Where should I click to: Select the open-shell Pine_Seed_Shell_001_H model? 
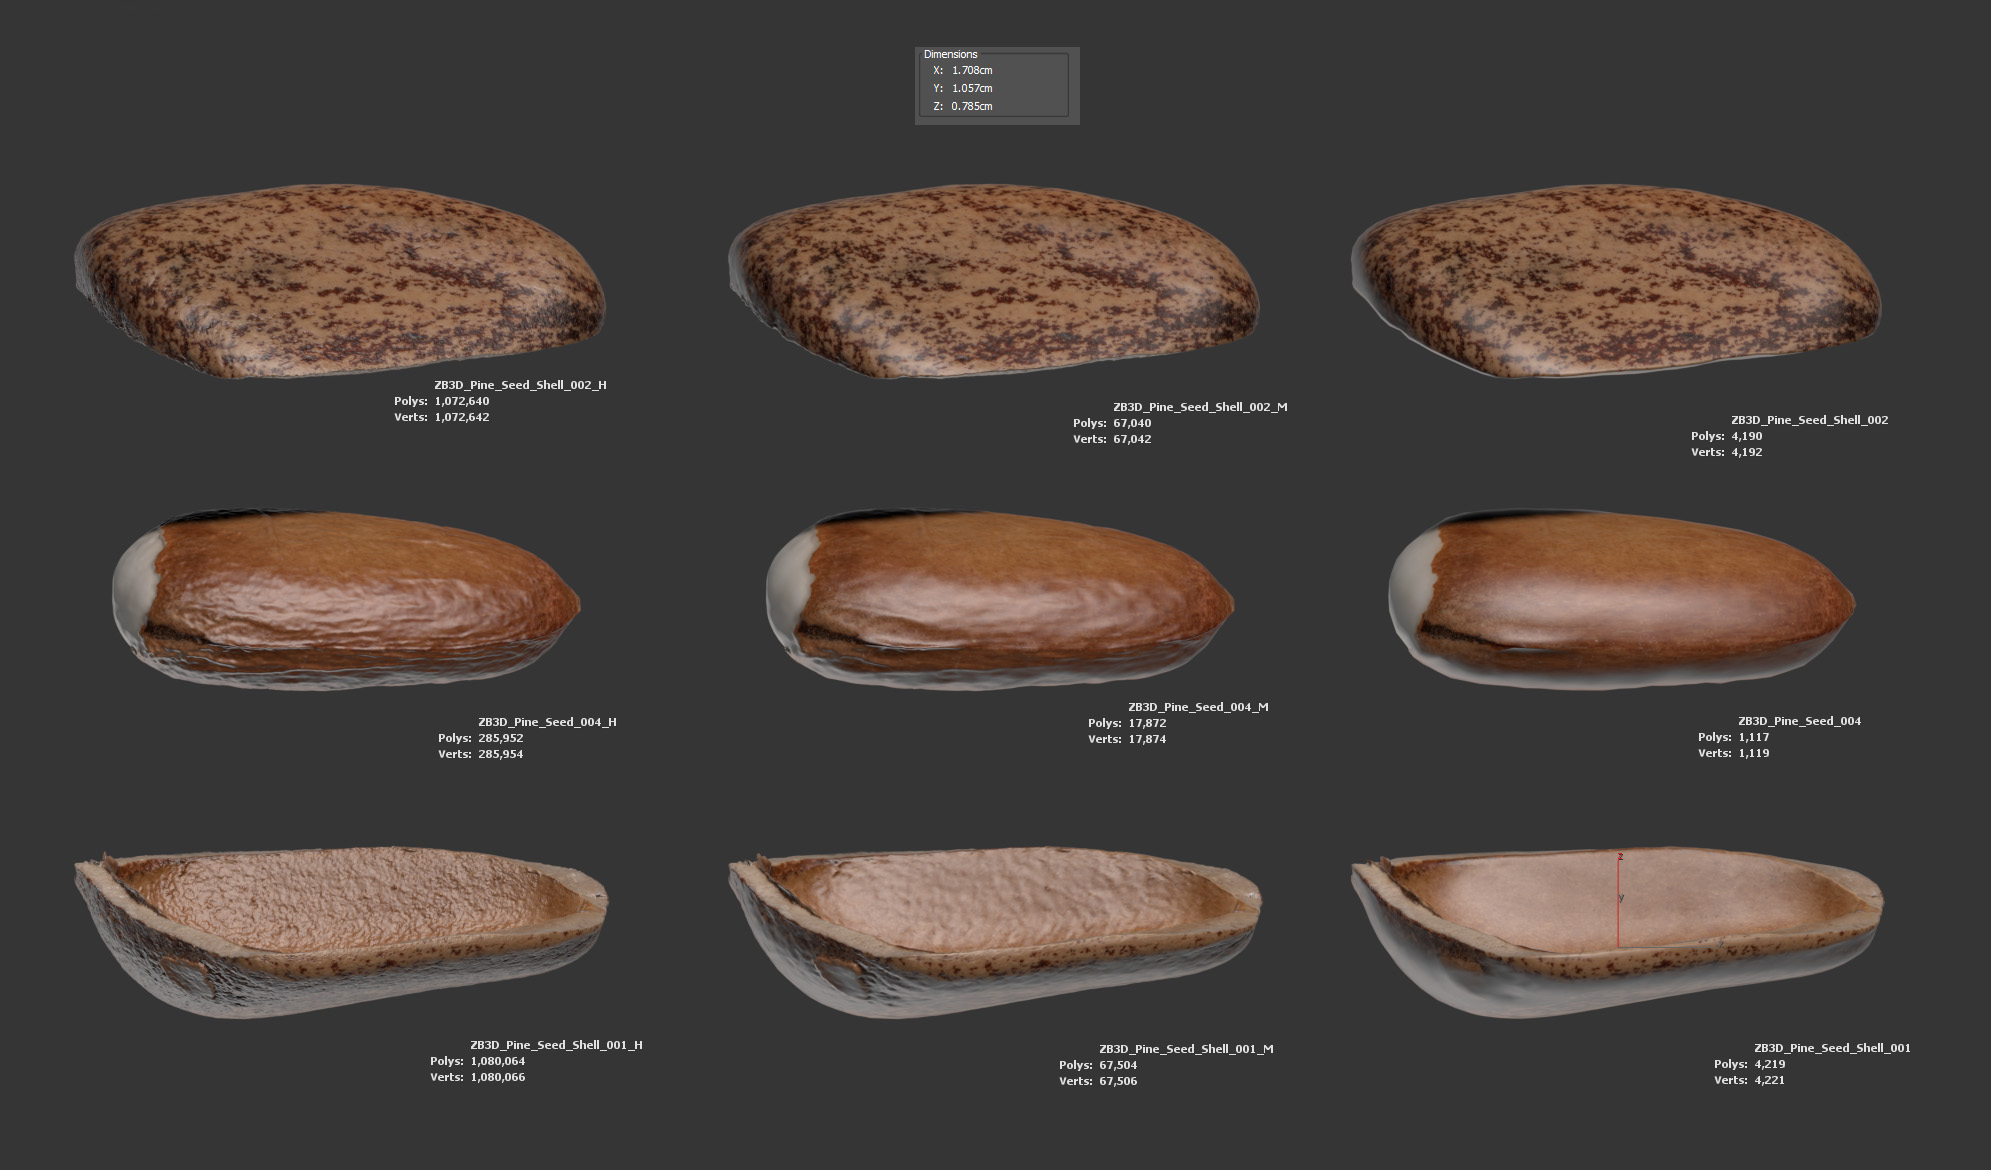point(340,930)
